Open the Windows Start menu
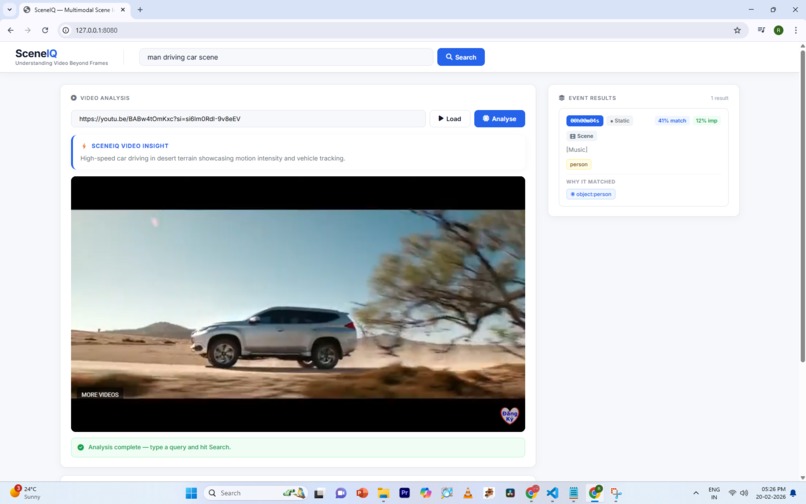The height and width of the screenshot is (504, 806). (191, 493)
